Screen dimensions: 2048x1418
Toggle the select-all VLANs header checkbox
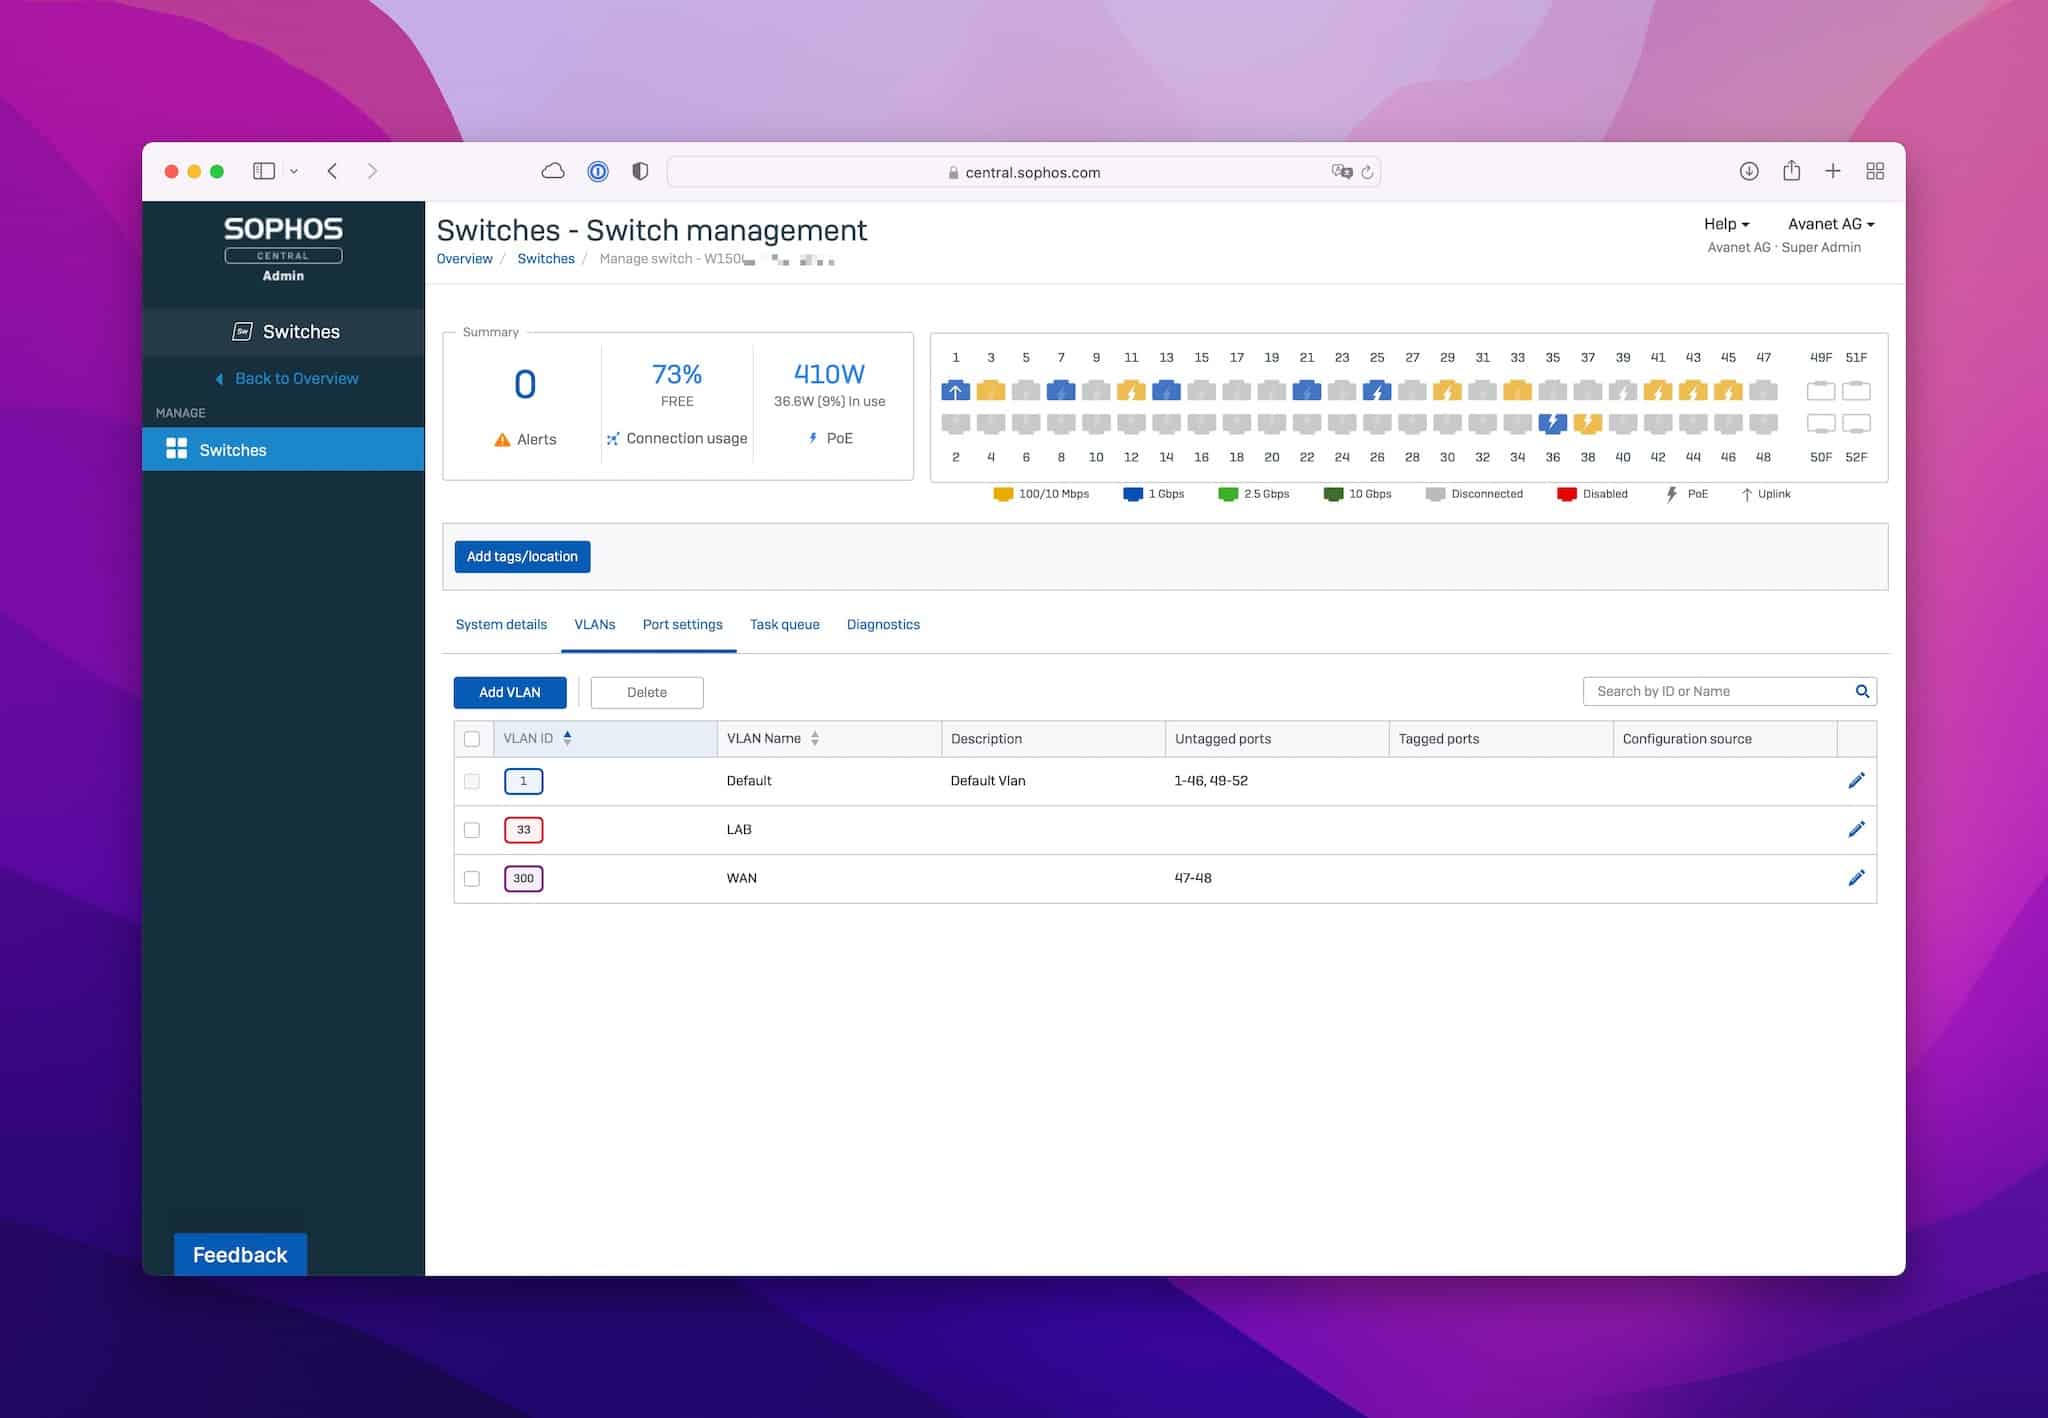(472, 739)
